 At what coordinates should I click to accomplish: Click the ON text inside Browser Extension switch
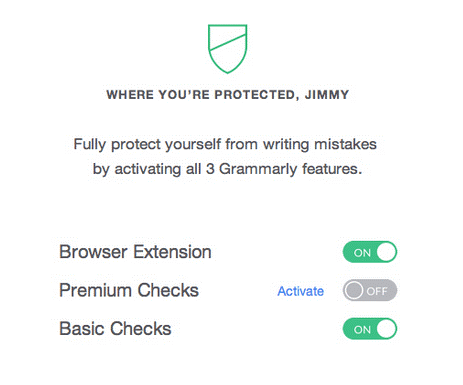pyautogui.click(x=362, y=253)
